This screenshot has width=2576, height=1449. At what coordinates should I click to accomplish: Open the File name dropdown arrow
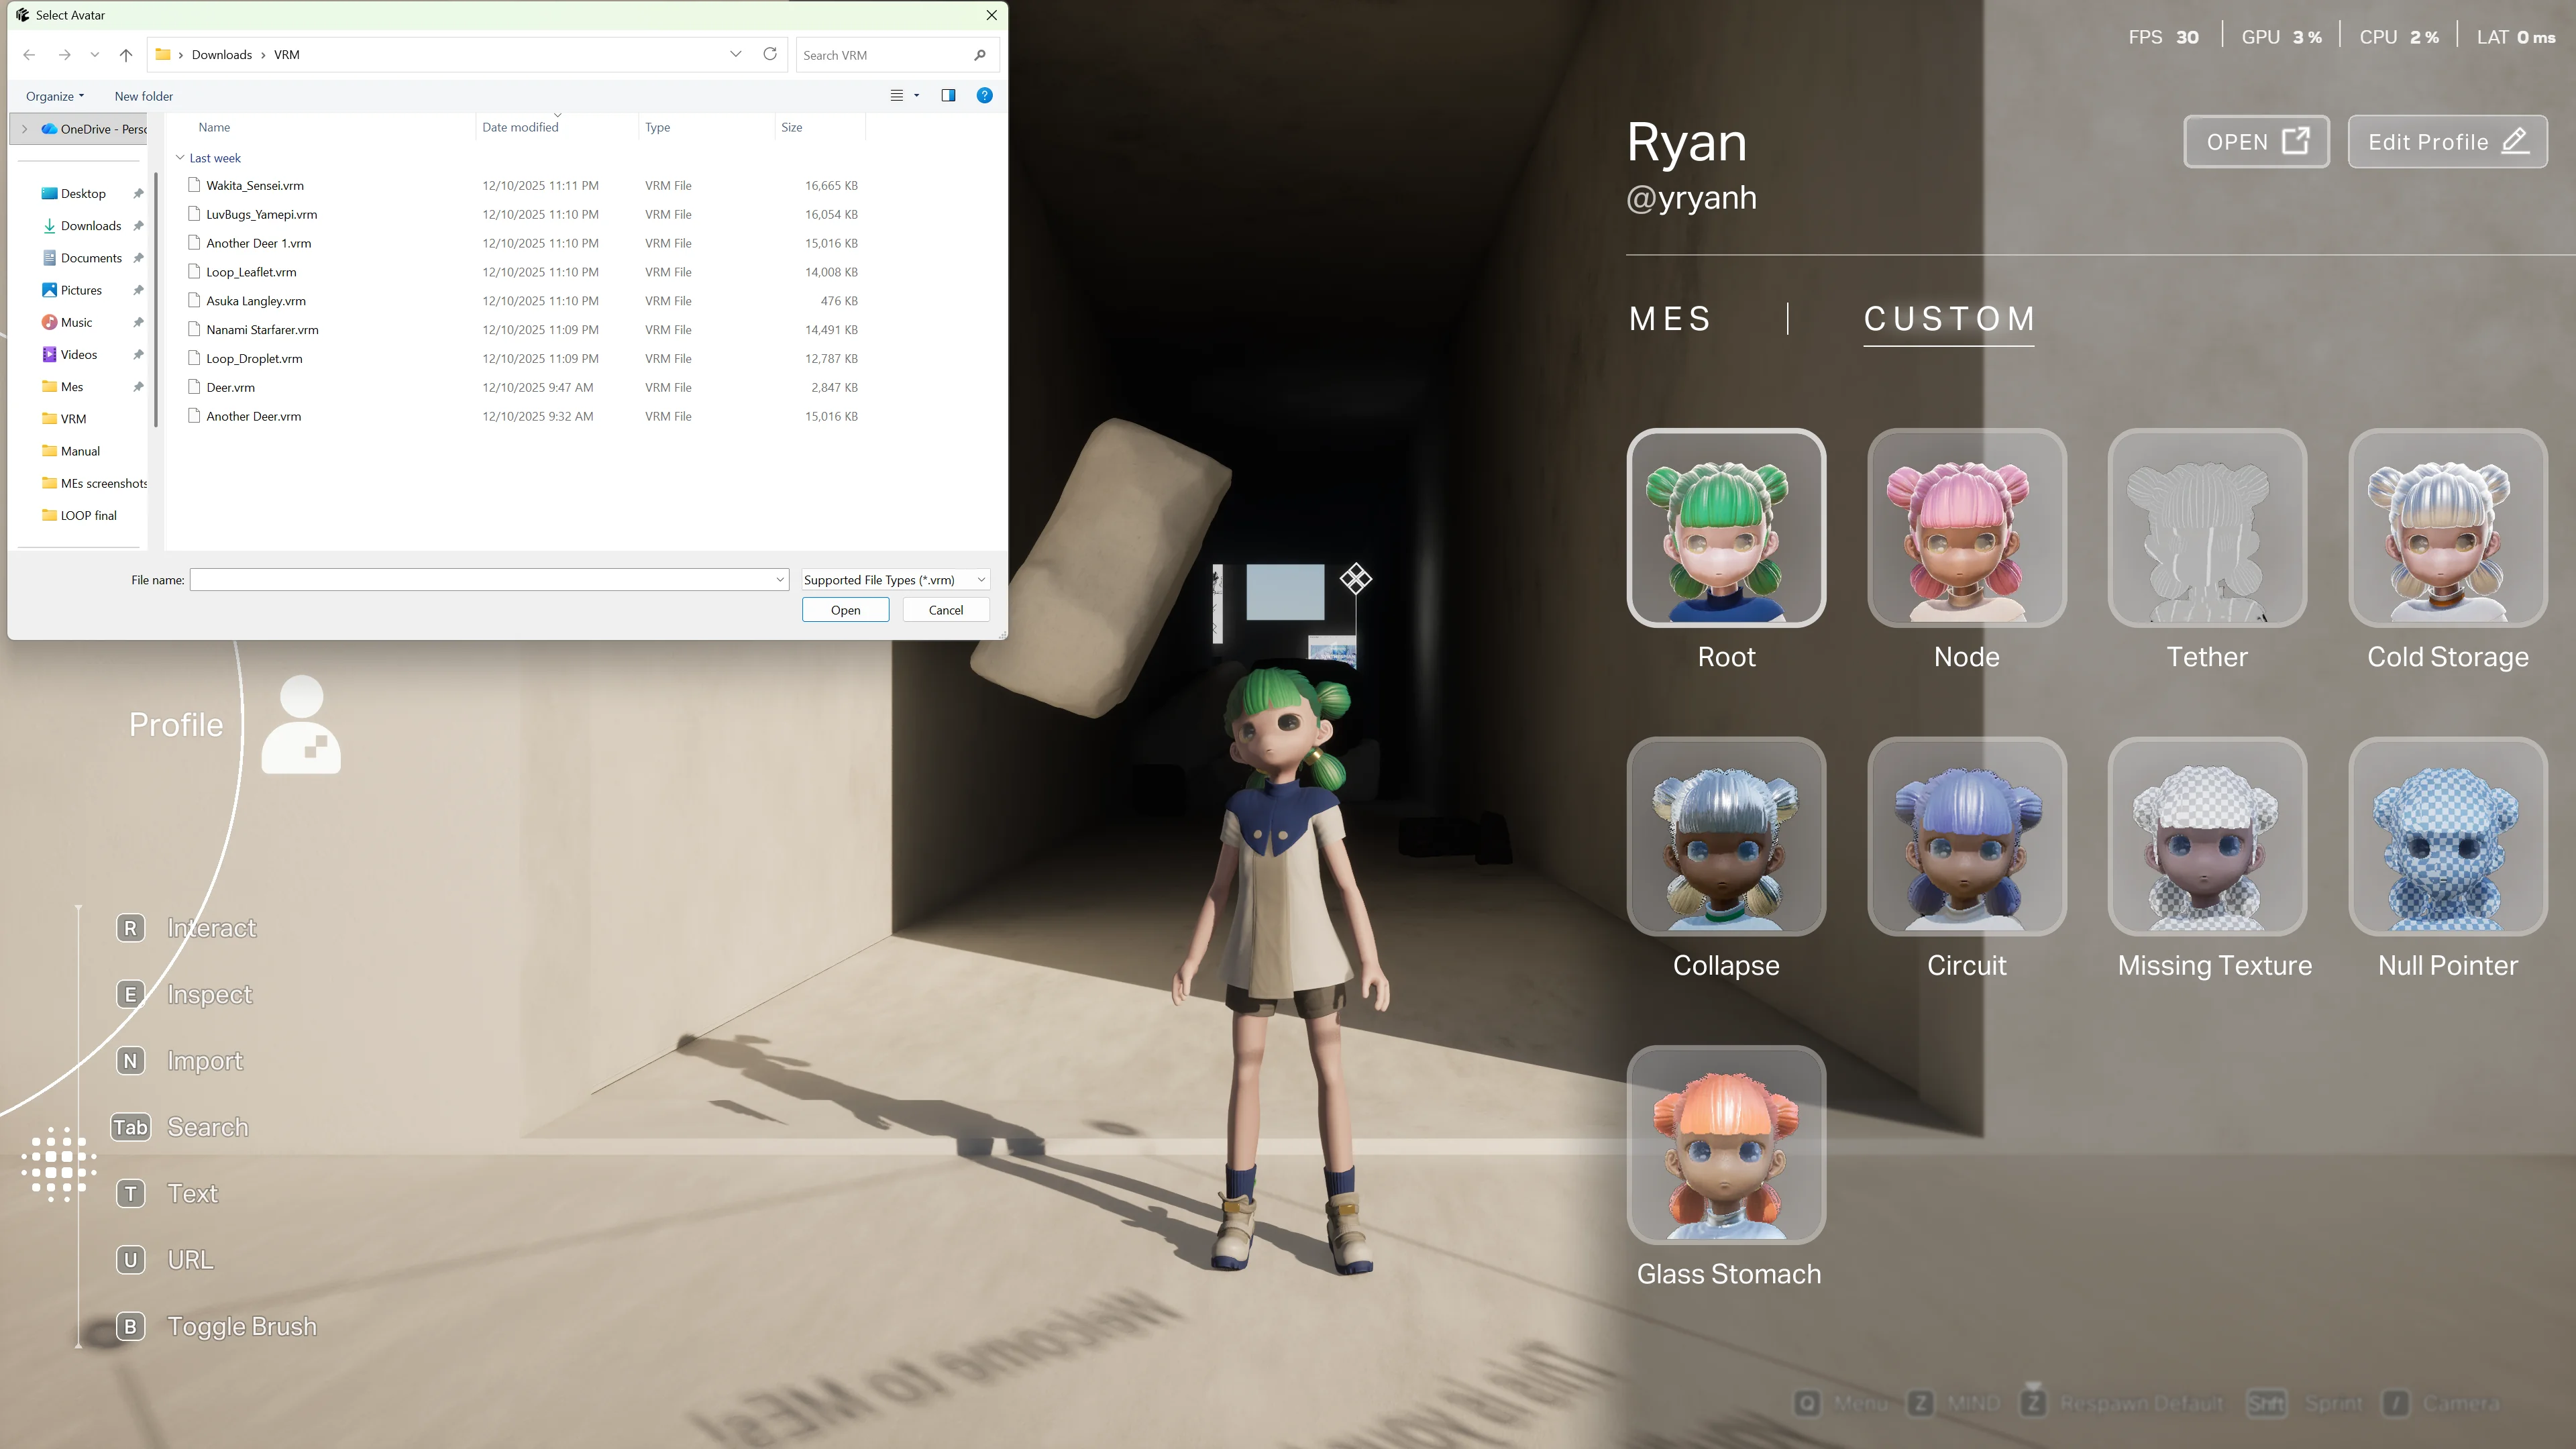tap(780, 580)
